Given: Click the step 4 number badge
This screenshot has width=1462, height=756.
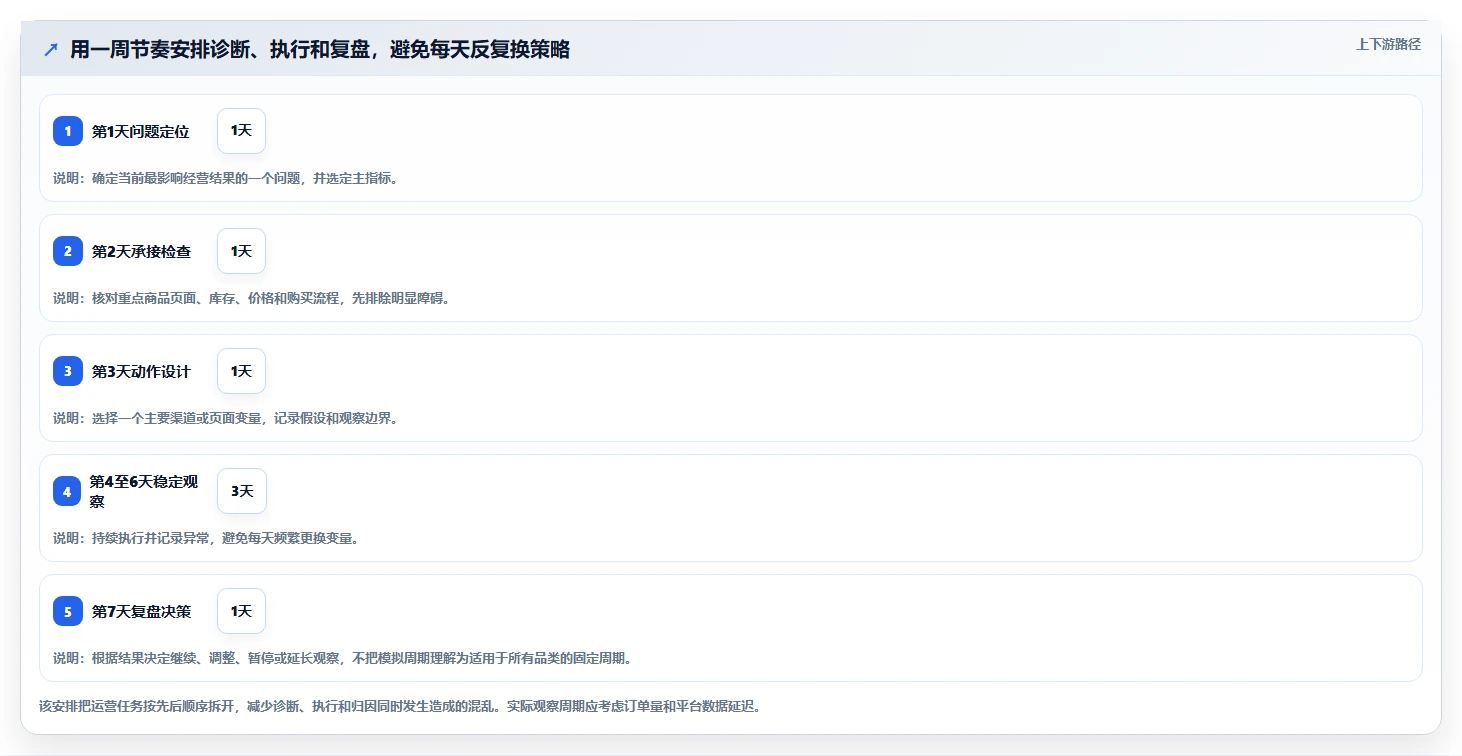Looking at the screenshot, I should [67, 491].
